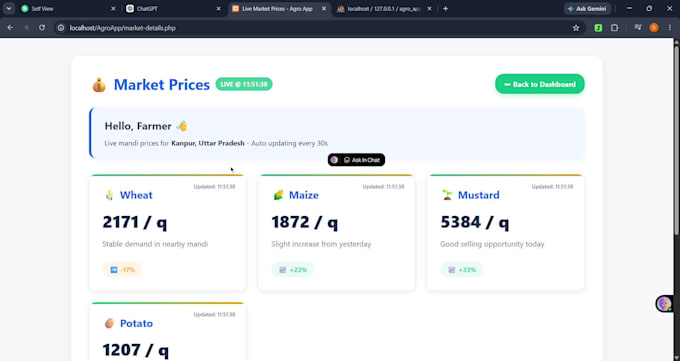Screen dimensions: 680x361
Task: Close the Live Market Prices tab
Action: (x=324, y=9)
